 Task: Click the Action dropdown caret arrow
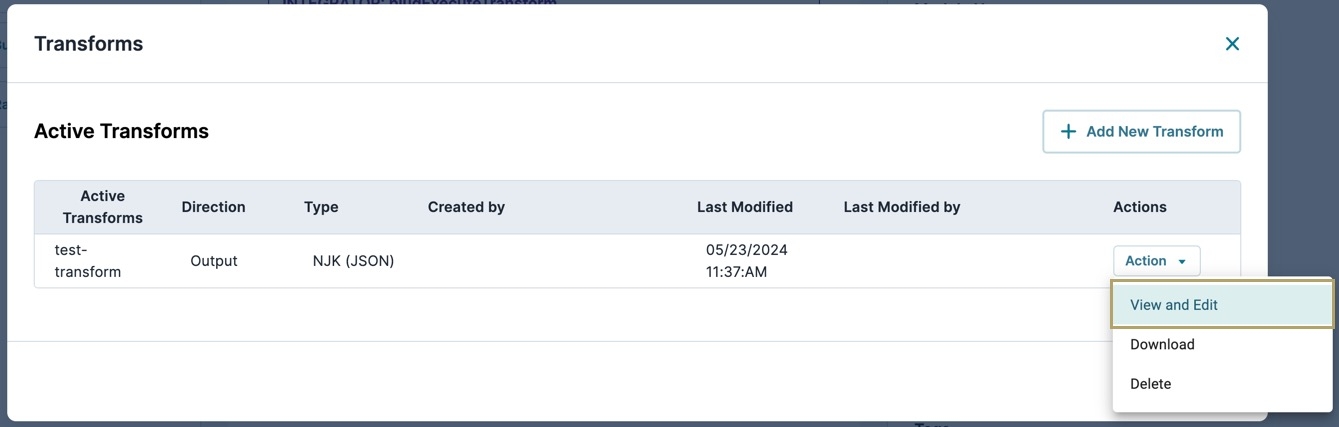(x=1182, y=261)
